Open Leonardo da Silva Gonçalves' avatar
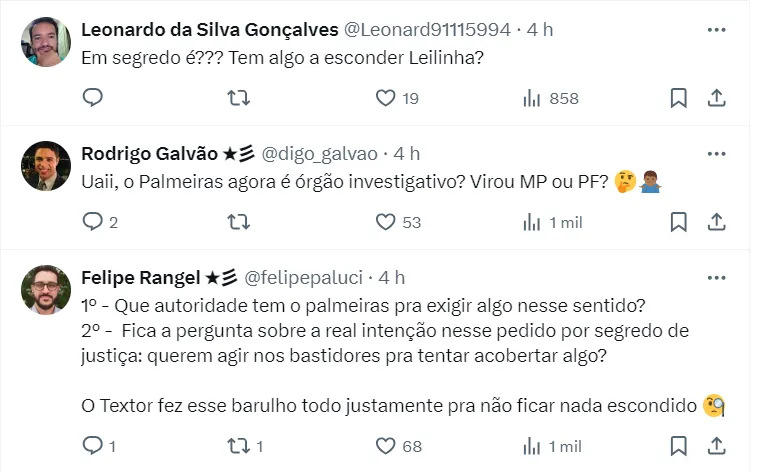The image size is (763, 472). (46, 42)
